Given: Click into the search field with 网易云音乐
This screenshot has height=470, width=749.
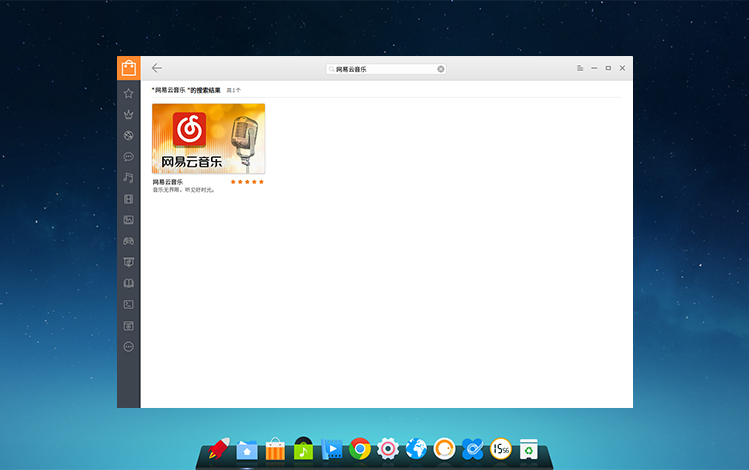Looking at the screenshot, I should click(386, 69).
